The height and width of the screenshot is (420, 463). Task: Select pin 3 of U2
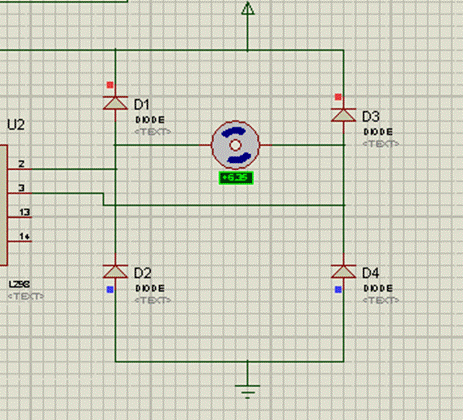point(20,193)
